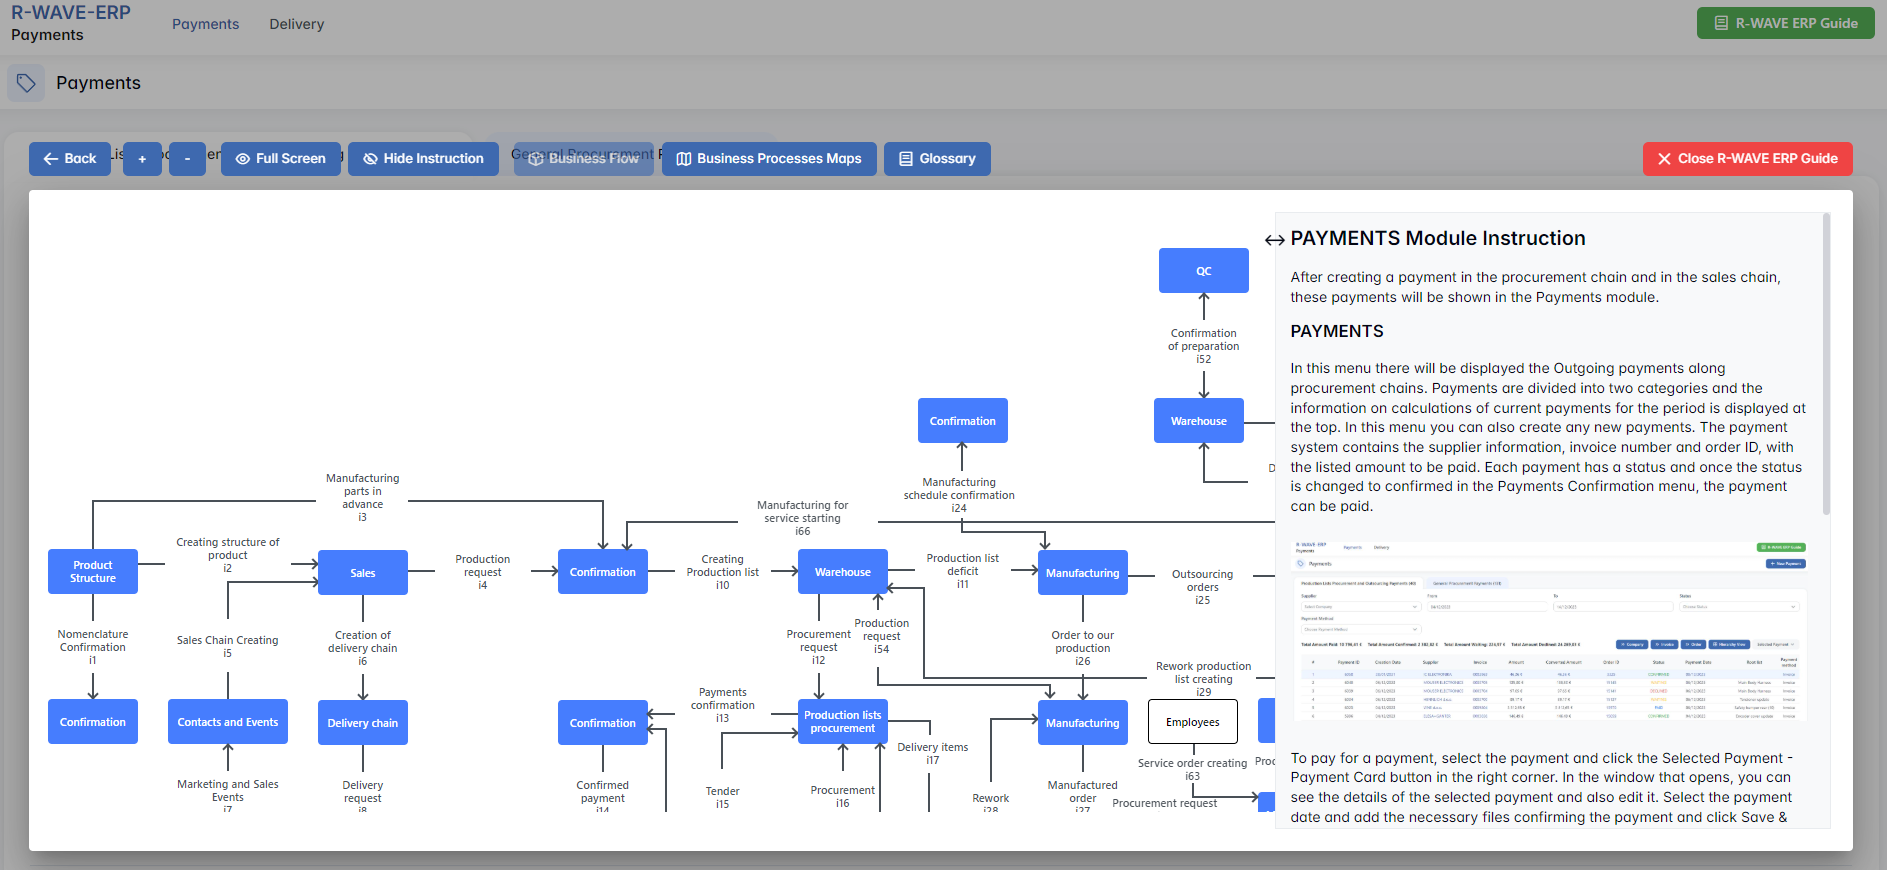Viewport: 1887px width, 870px height.
Task: Click the QC node in diagram
Action: pyautogui.click(x=1203, y=271)
